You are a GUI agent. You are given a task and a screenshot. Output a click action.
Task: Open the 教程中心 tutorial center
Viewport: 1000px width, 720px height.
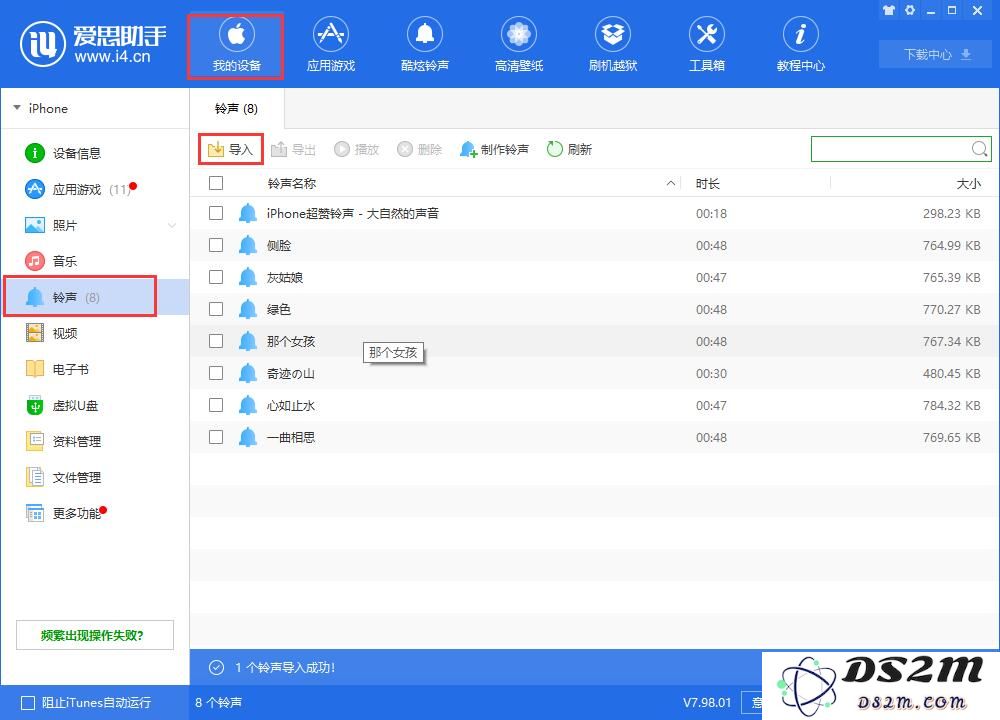tap(800, 46)
